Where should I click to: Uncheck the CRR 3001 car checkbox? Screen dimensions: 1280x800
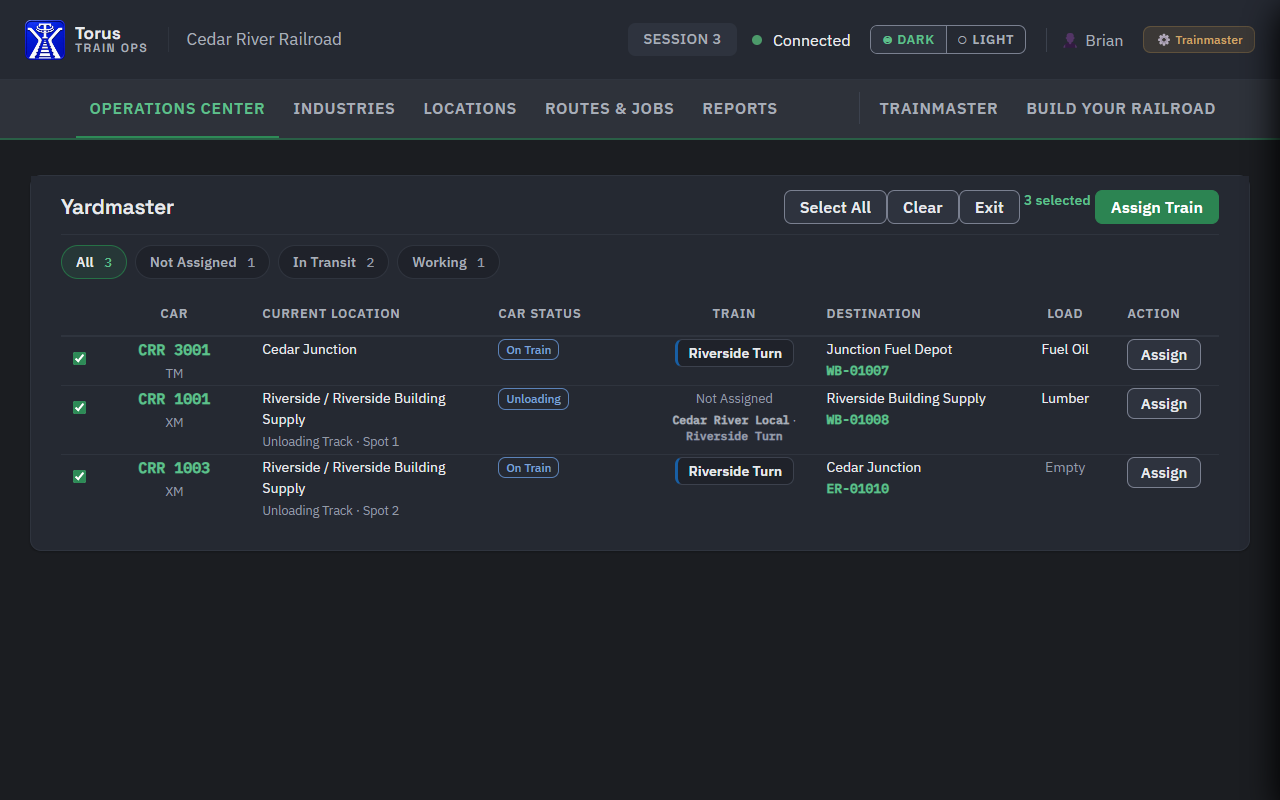coord(80,358)
